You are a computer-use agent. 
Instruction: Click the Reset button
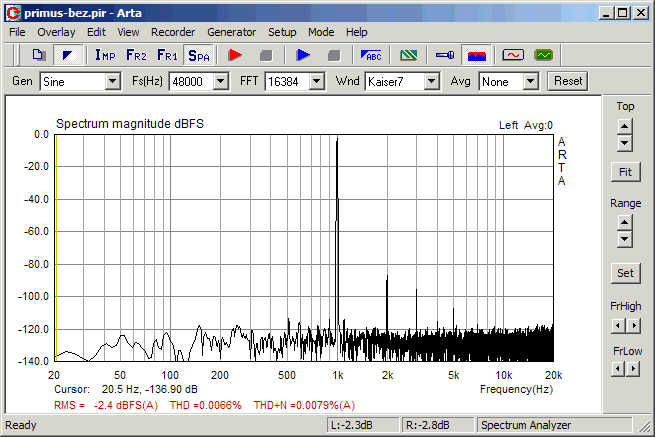(568, 81)
